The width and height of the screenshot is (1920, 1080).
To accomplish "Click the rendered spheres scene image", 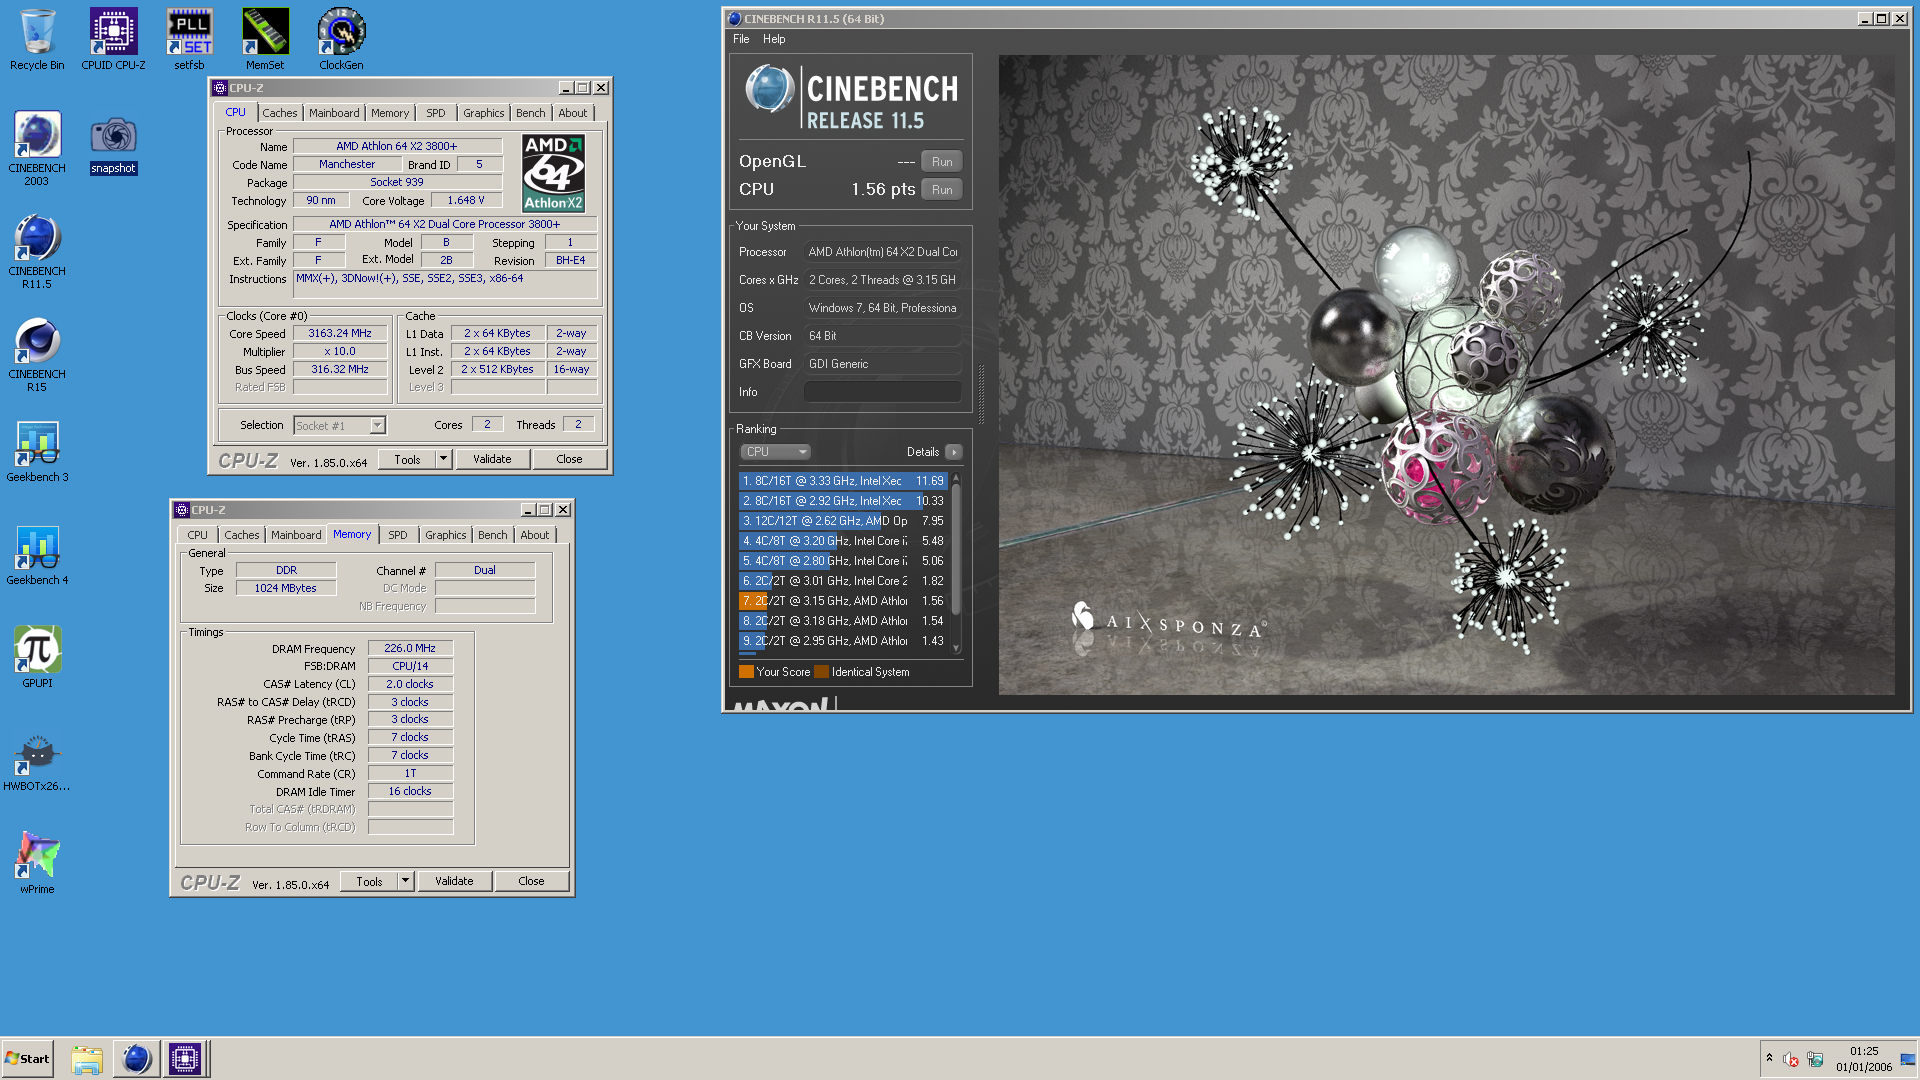I will (1446, 374).
